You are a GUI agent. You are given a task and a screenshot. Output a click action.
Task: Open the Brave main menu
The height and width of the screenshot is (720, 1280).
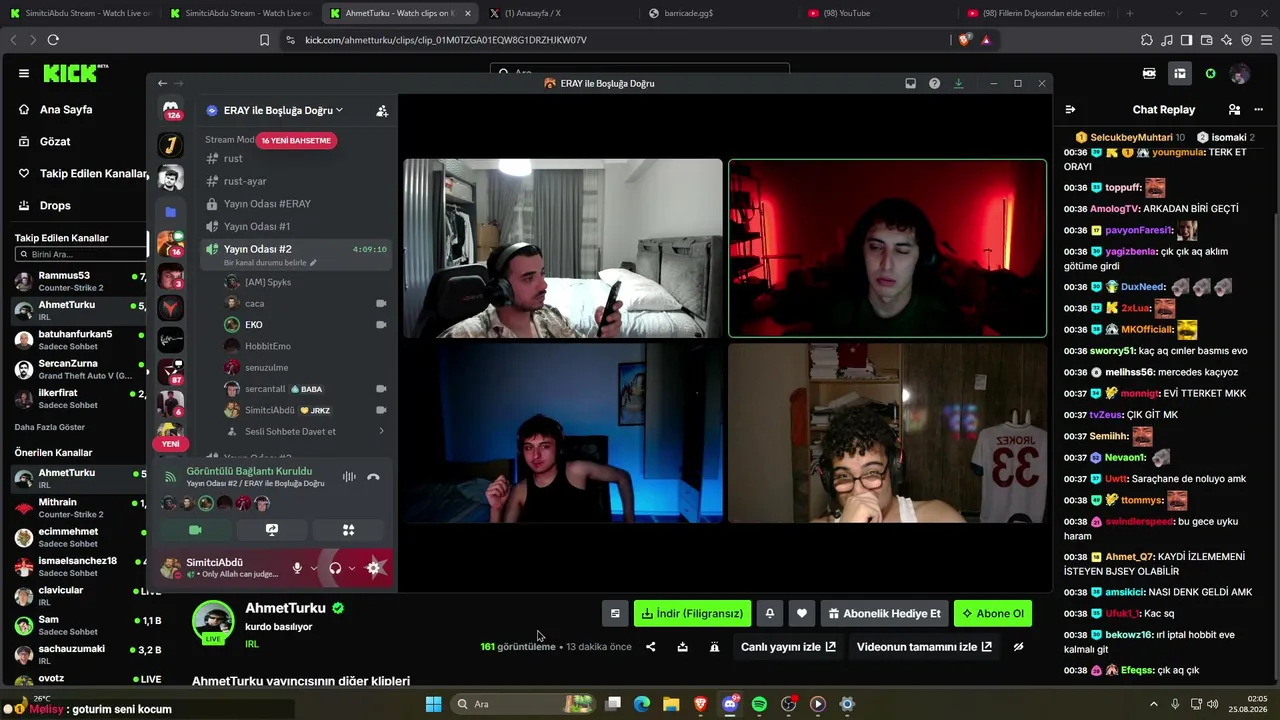pos(1266,40)
